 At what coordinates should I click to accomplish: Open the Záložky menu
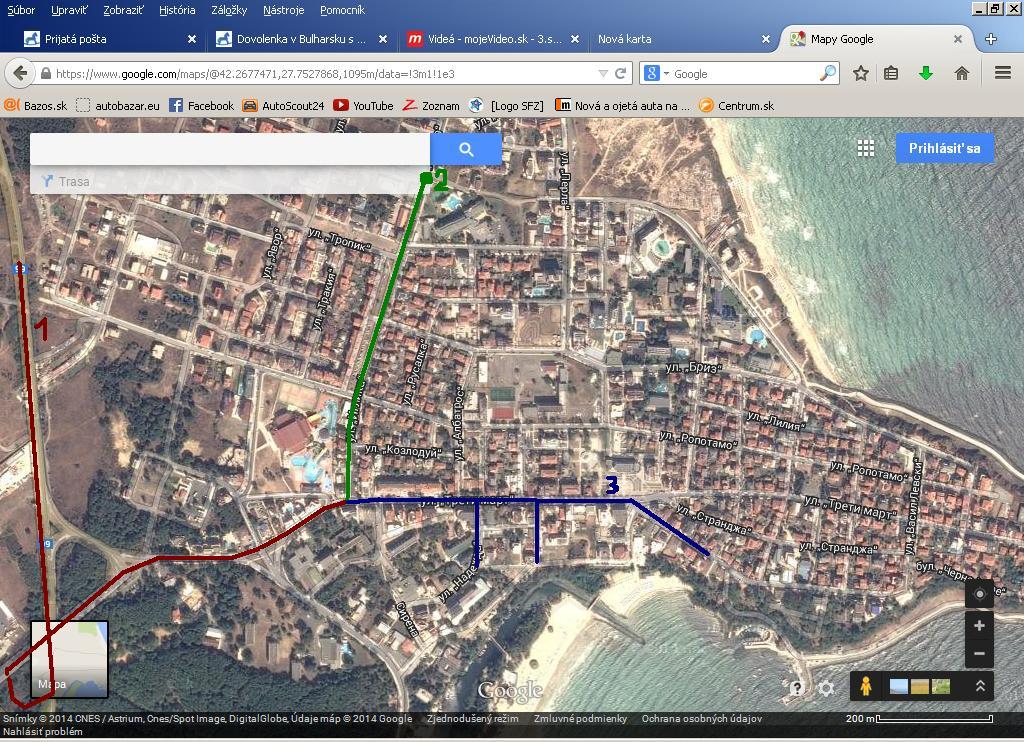point(229,10)
